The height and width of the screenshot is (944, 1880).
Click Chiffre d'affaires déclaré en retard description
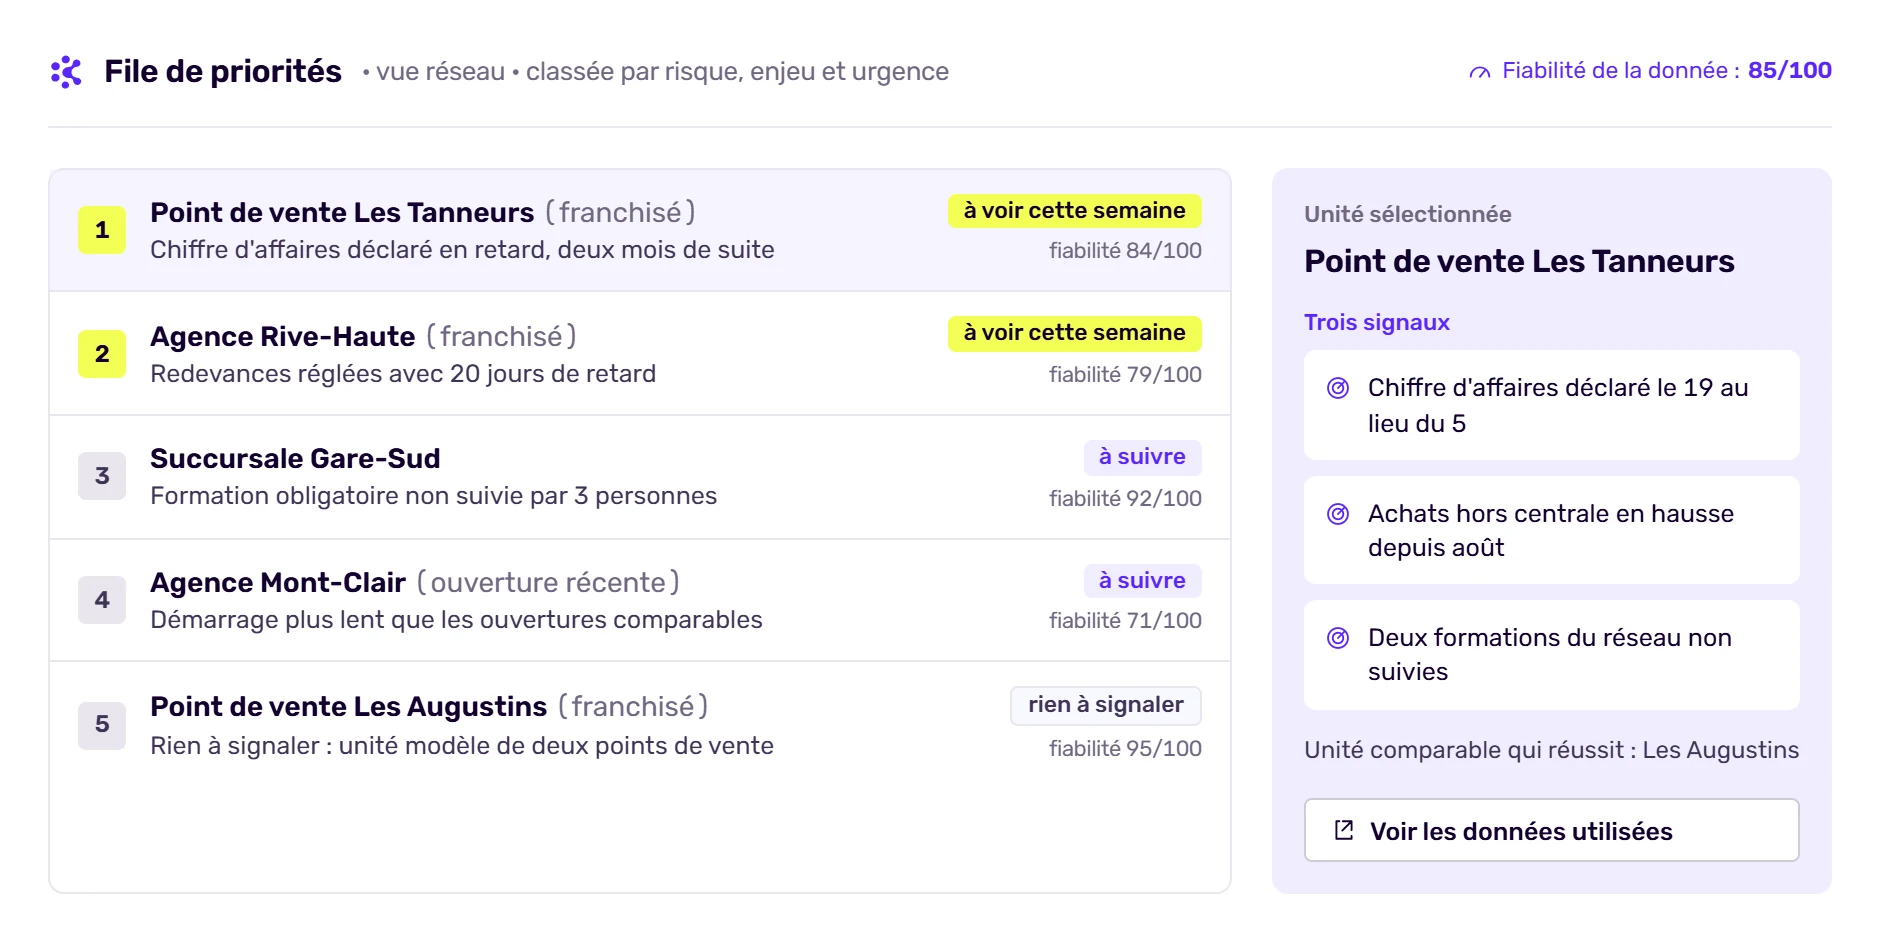pyautogui.click(x=462, y=250)
